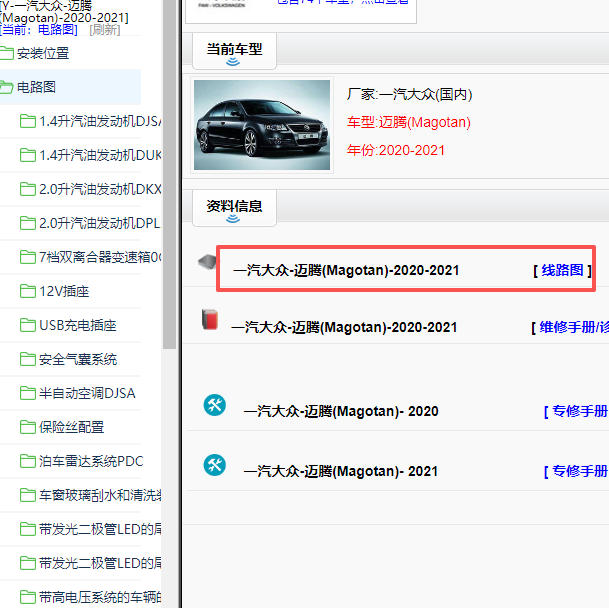
Task: Click folder icon for 1.4升汽油发动机DJS
Action: point(28,121)
